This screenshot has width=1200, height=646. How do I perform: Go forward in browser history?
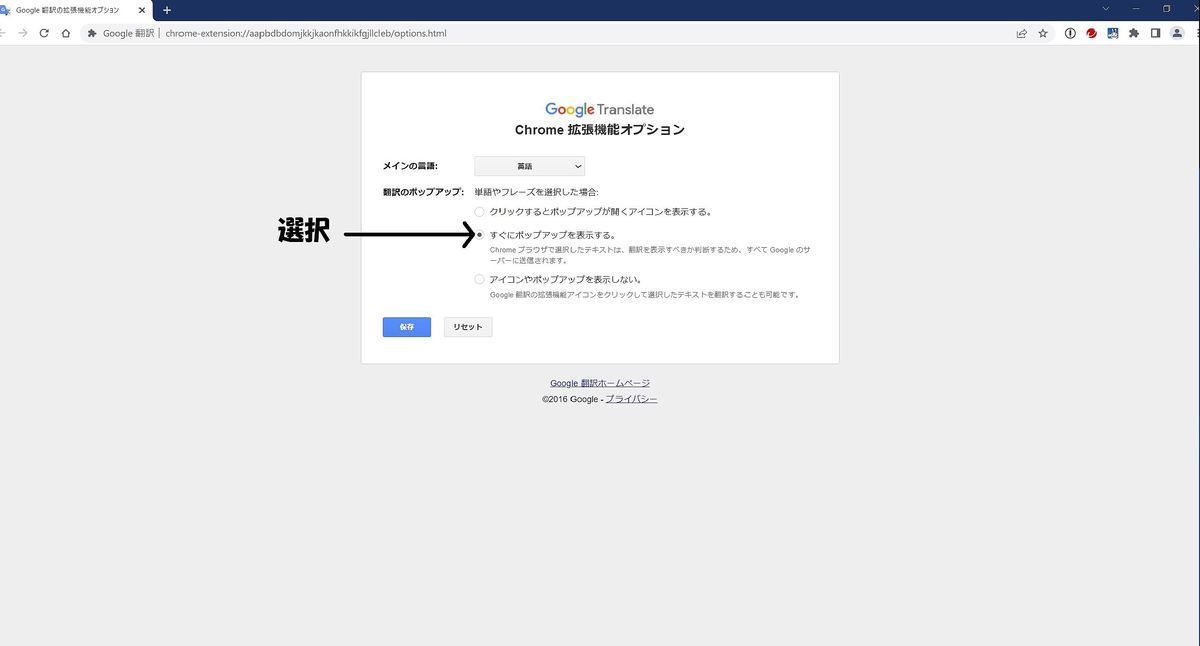(22, 33)
